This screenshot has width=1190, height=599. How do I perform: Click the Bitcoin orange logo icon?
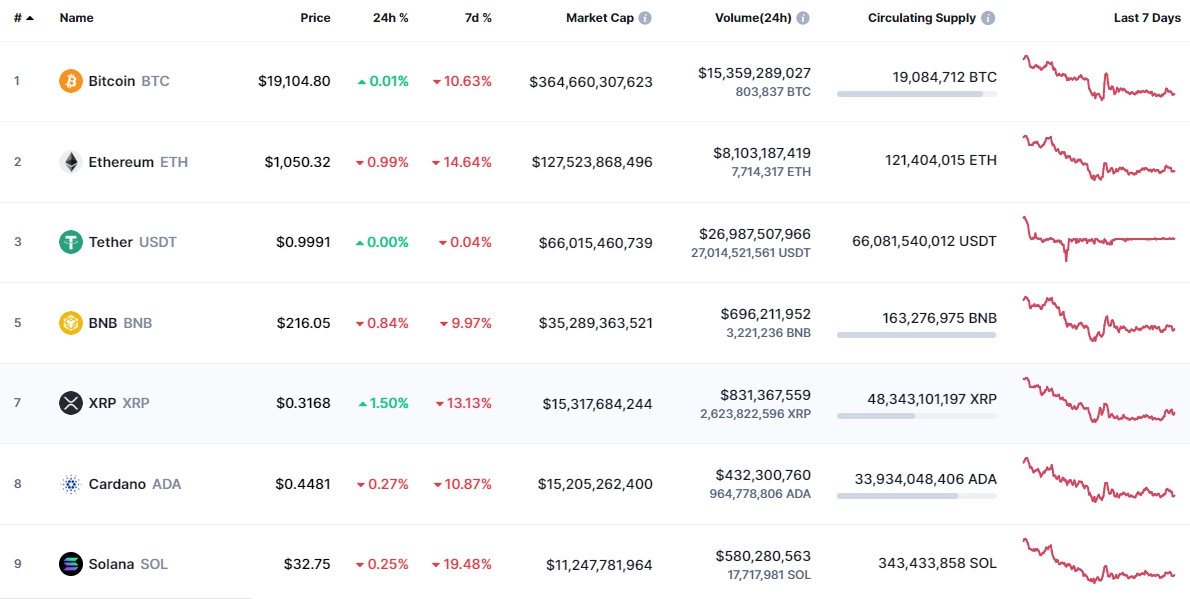[x=71, y=80]
